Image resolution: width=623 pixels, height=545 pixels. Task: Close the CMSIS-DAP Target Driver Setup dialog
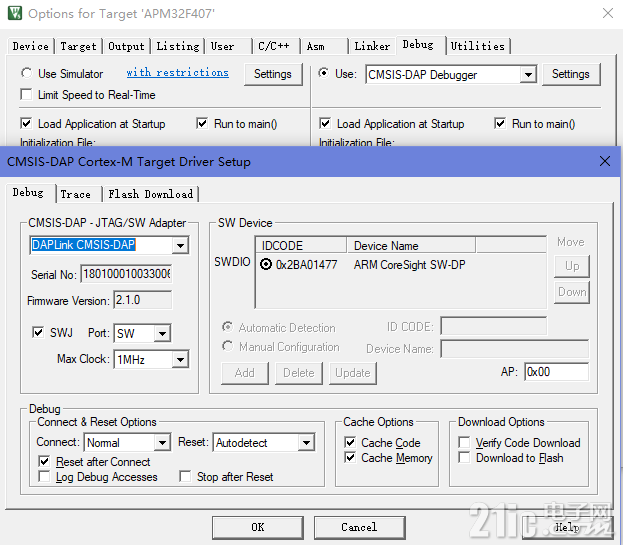click(x=605, y=161)
